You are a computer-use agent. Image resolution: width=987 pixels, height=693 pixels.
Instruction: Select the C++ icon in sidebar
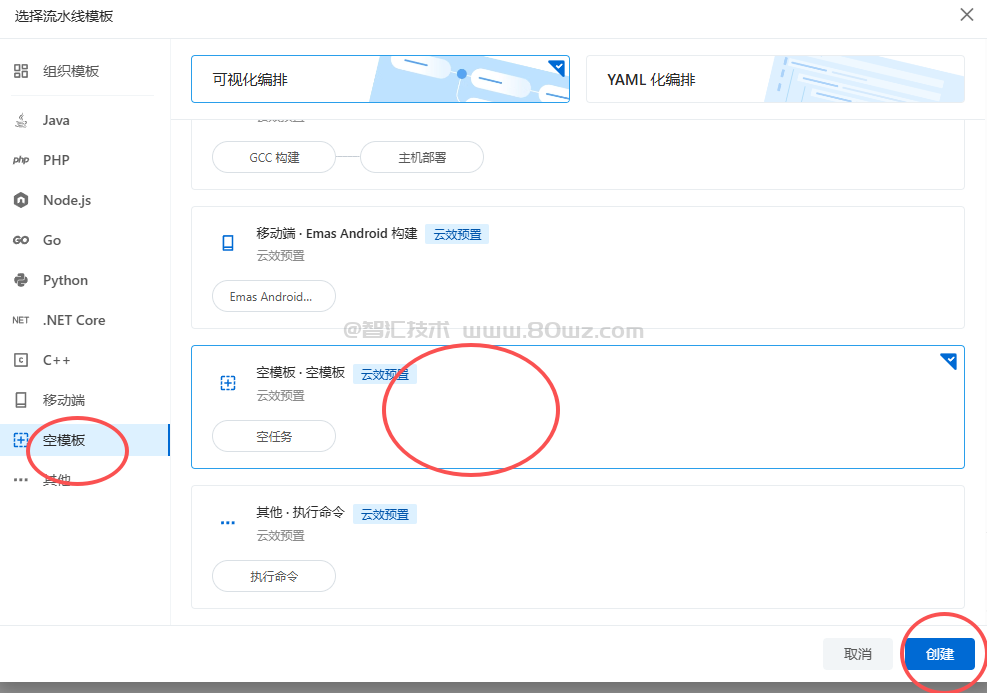click(x=21, y=360)
